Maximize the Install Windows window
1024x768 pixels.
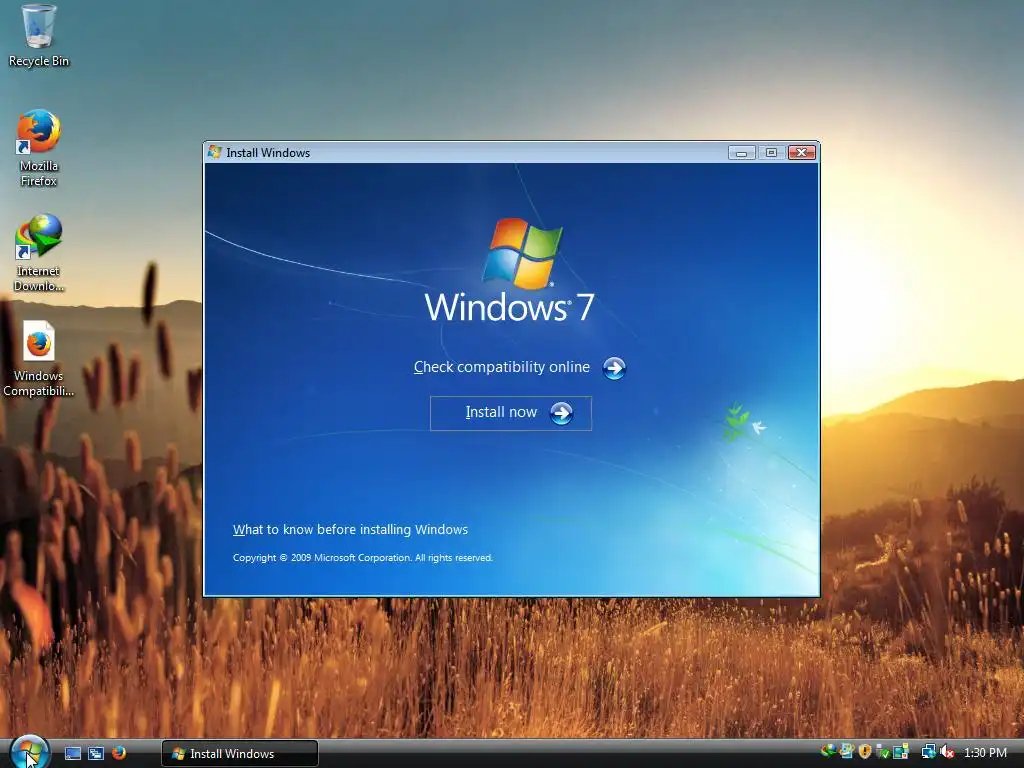point(771,152)
